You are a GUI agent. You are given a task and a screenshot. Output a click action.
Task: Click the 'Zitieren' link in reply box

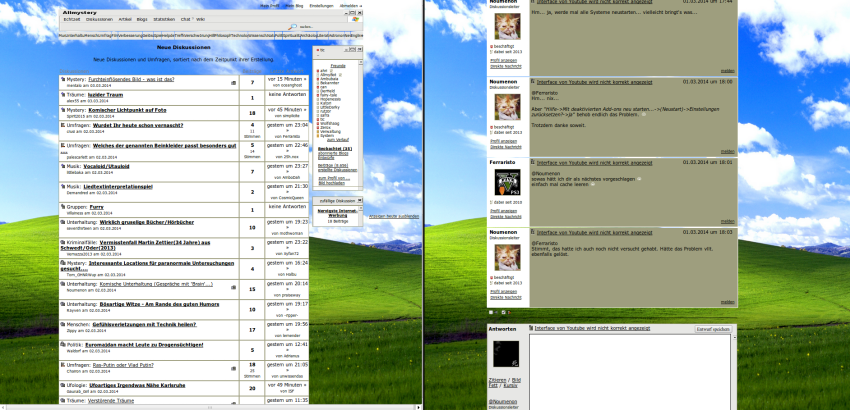[x=497, y=380]
